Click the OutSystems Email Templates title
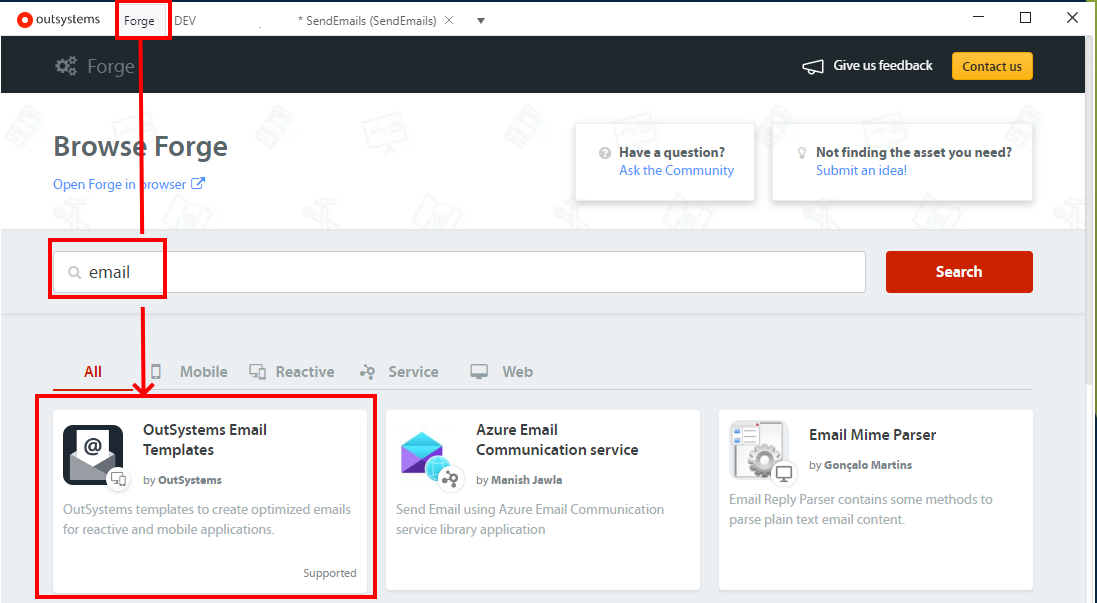The width and height of the screenshot is (1097, 603). (205, 439)
